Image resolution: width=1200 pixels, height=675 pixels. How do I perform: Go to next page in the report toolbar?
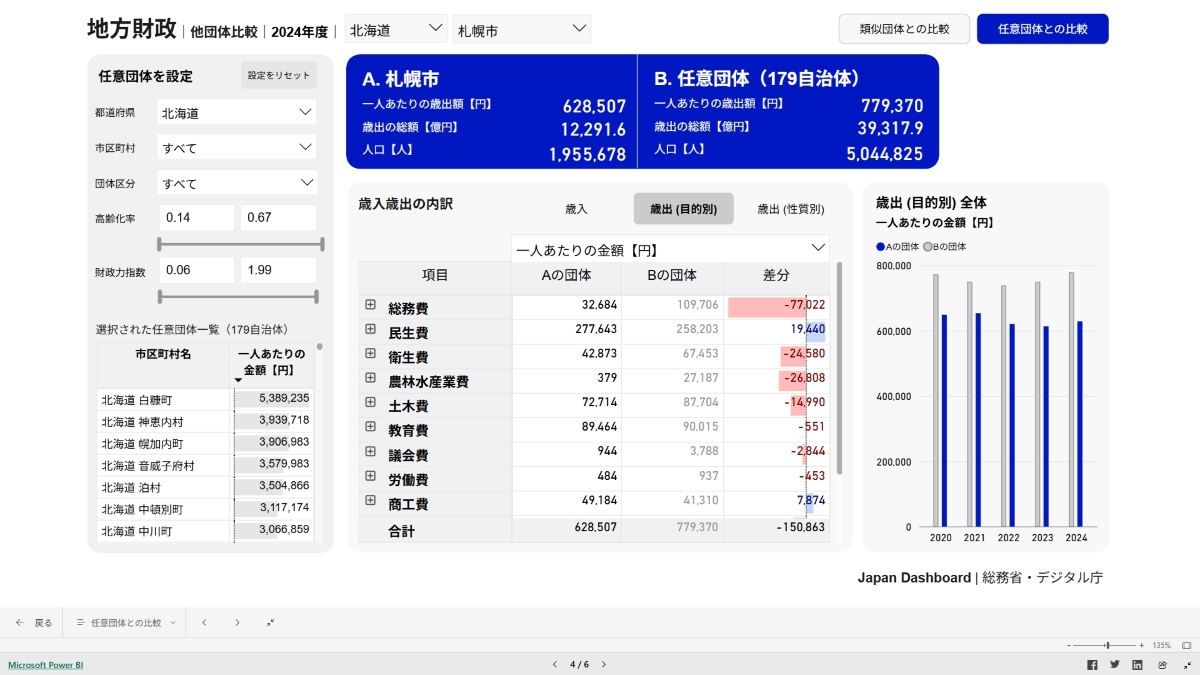(237, 622)
